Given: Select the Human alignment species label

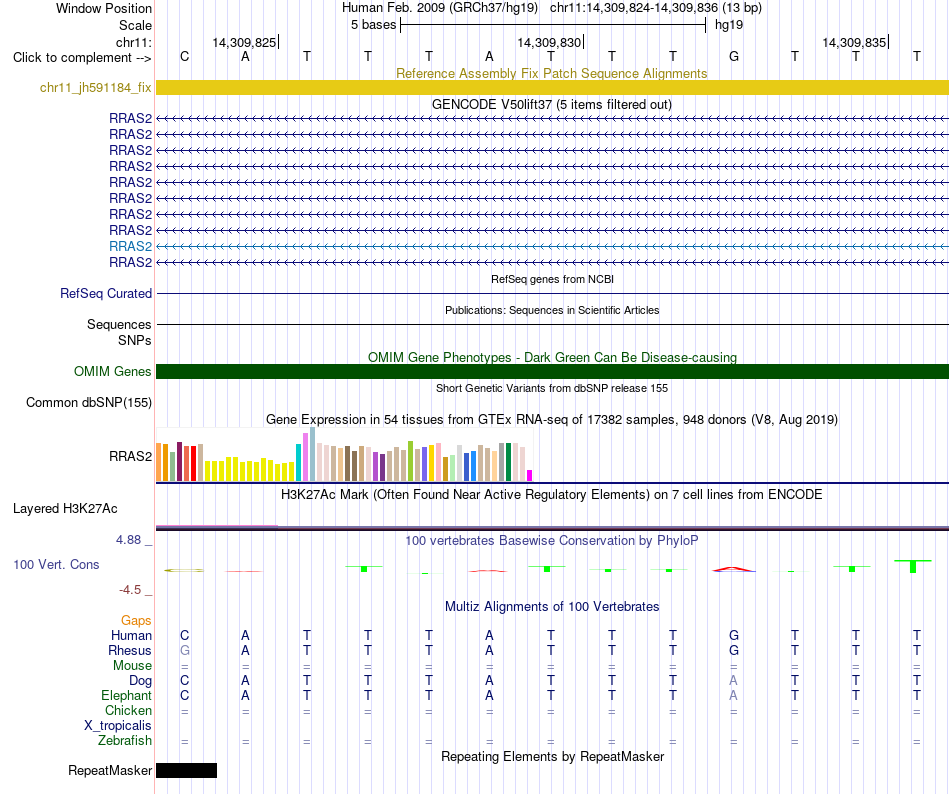Looking at the screenshot, I should coord(131,635).
